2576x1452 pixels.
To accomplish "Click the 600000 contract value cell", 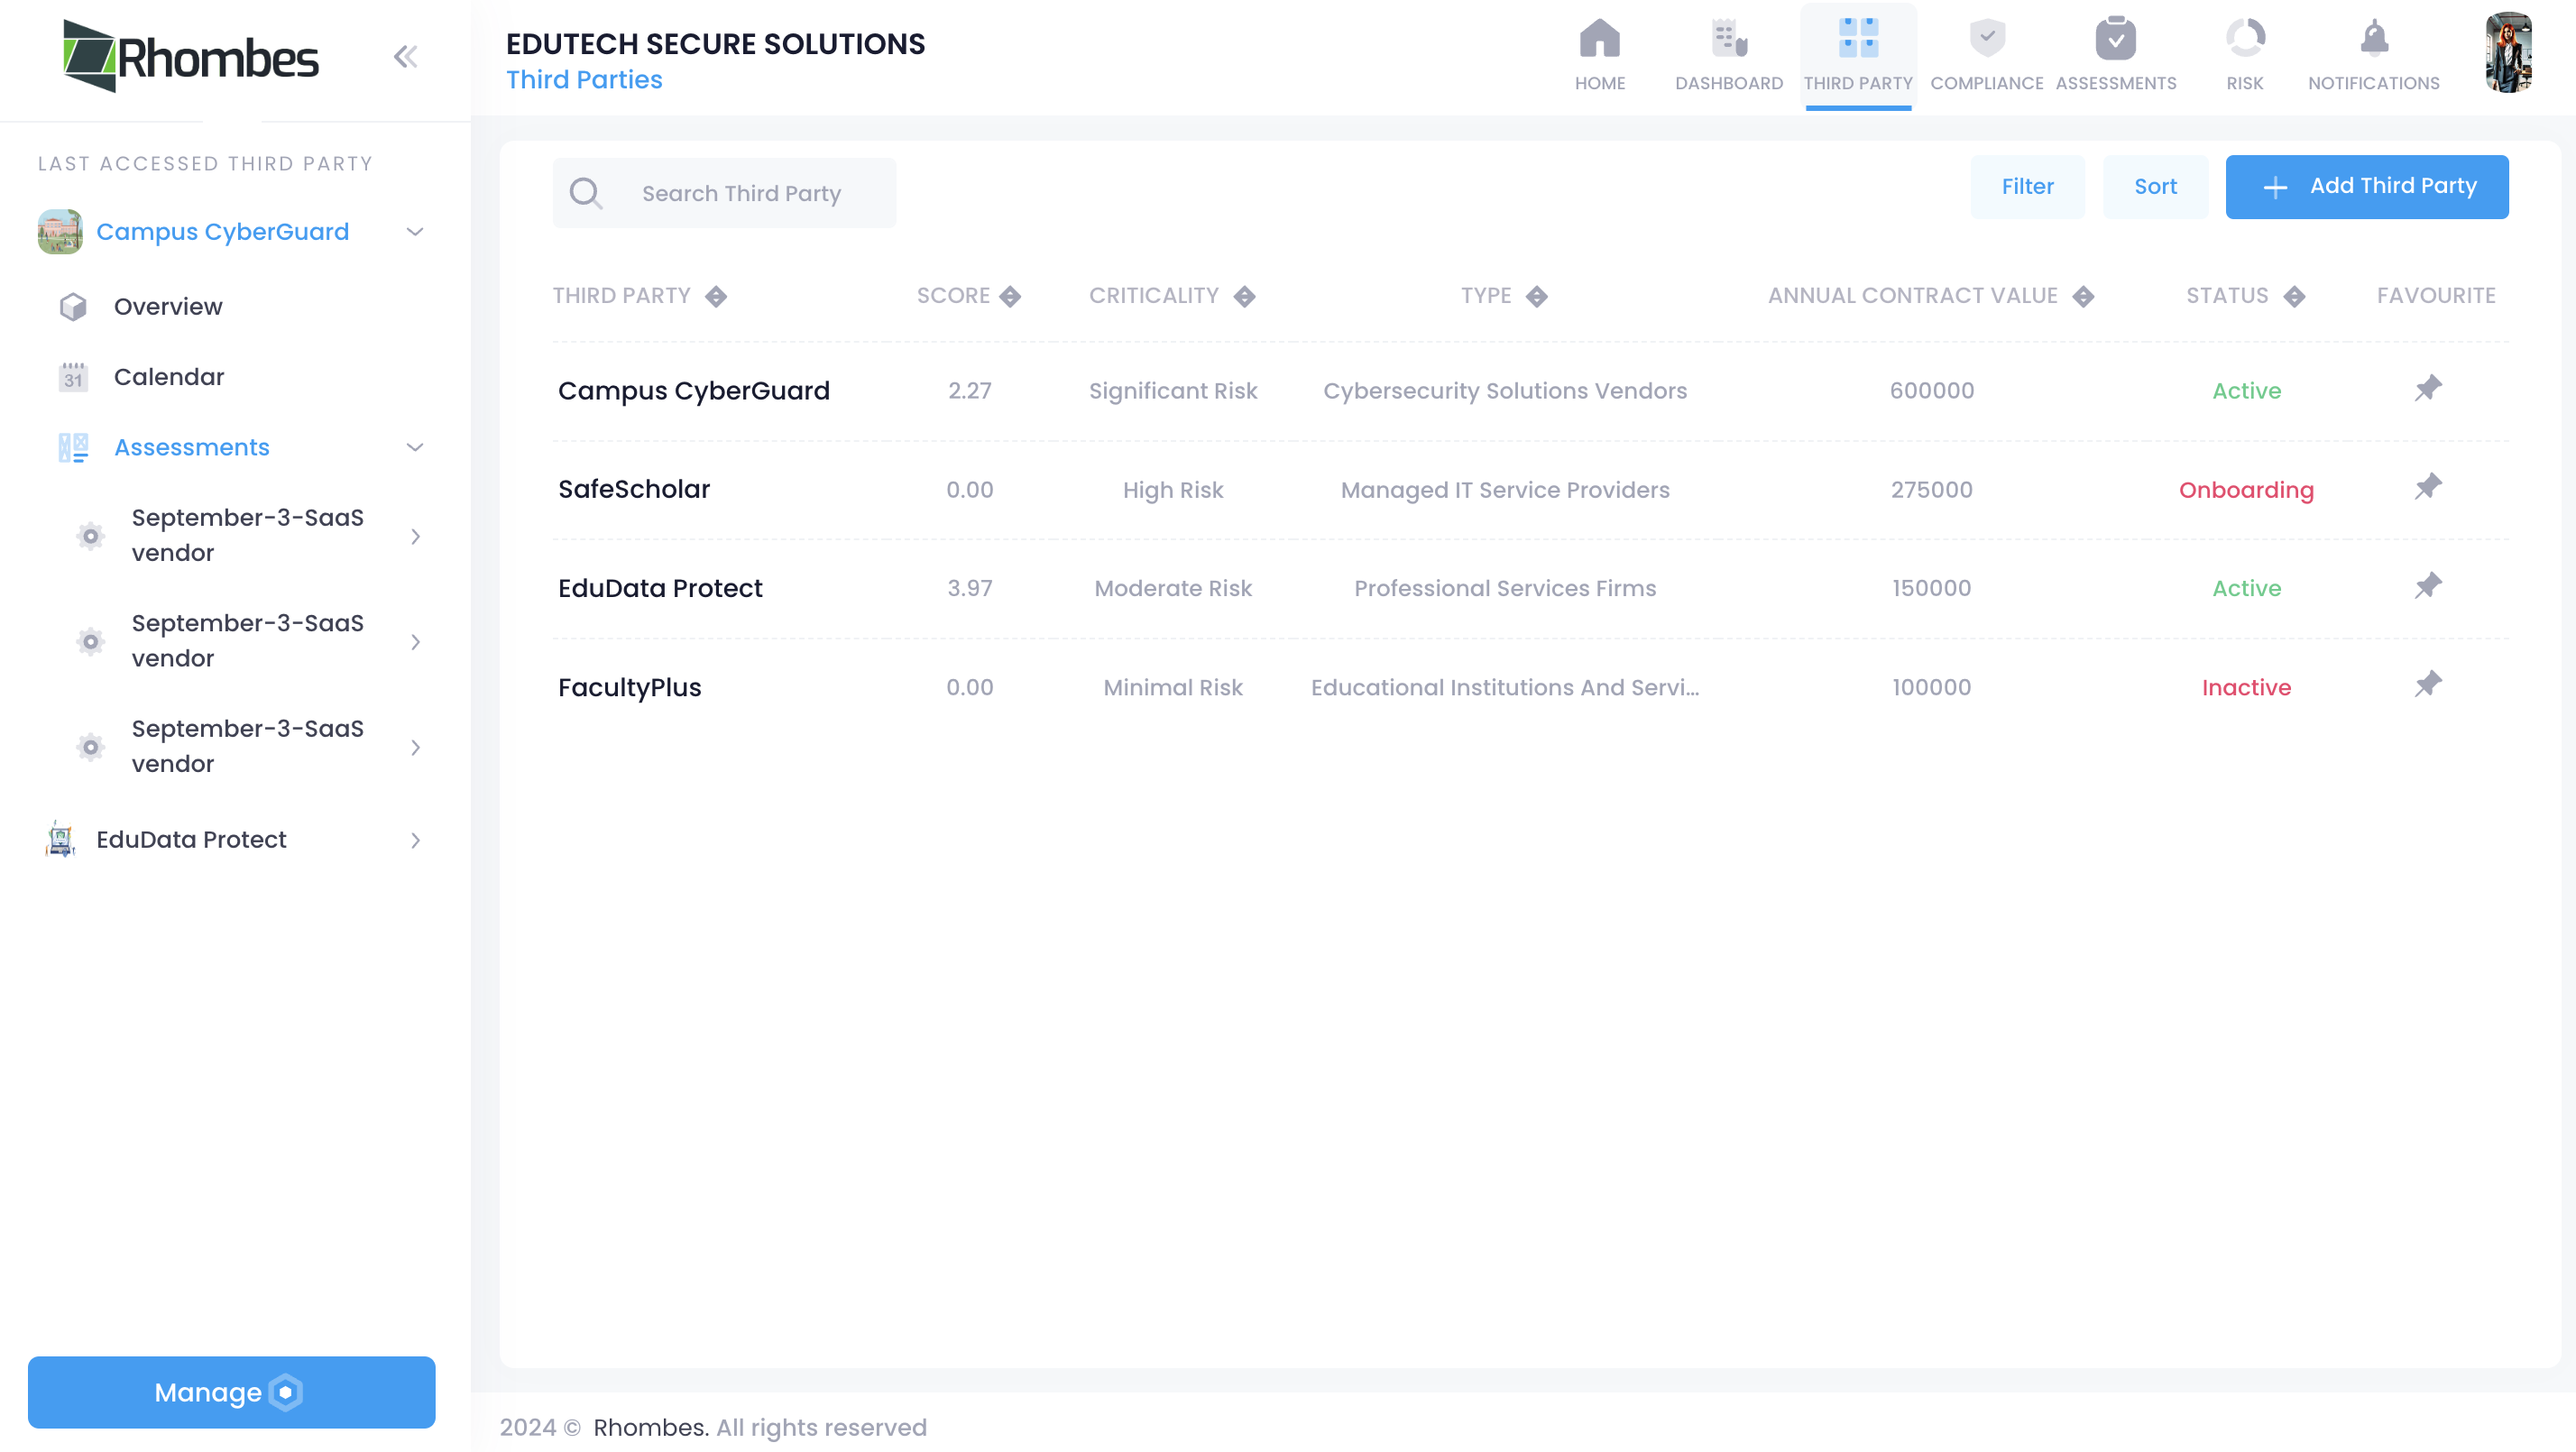I will tap(1931, 391).
